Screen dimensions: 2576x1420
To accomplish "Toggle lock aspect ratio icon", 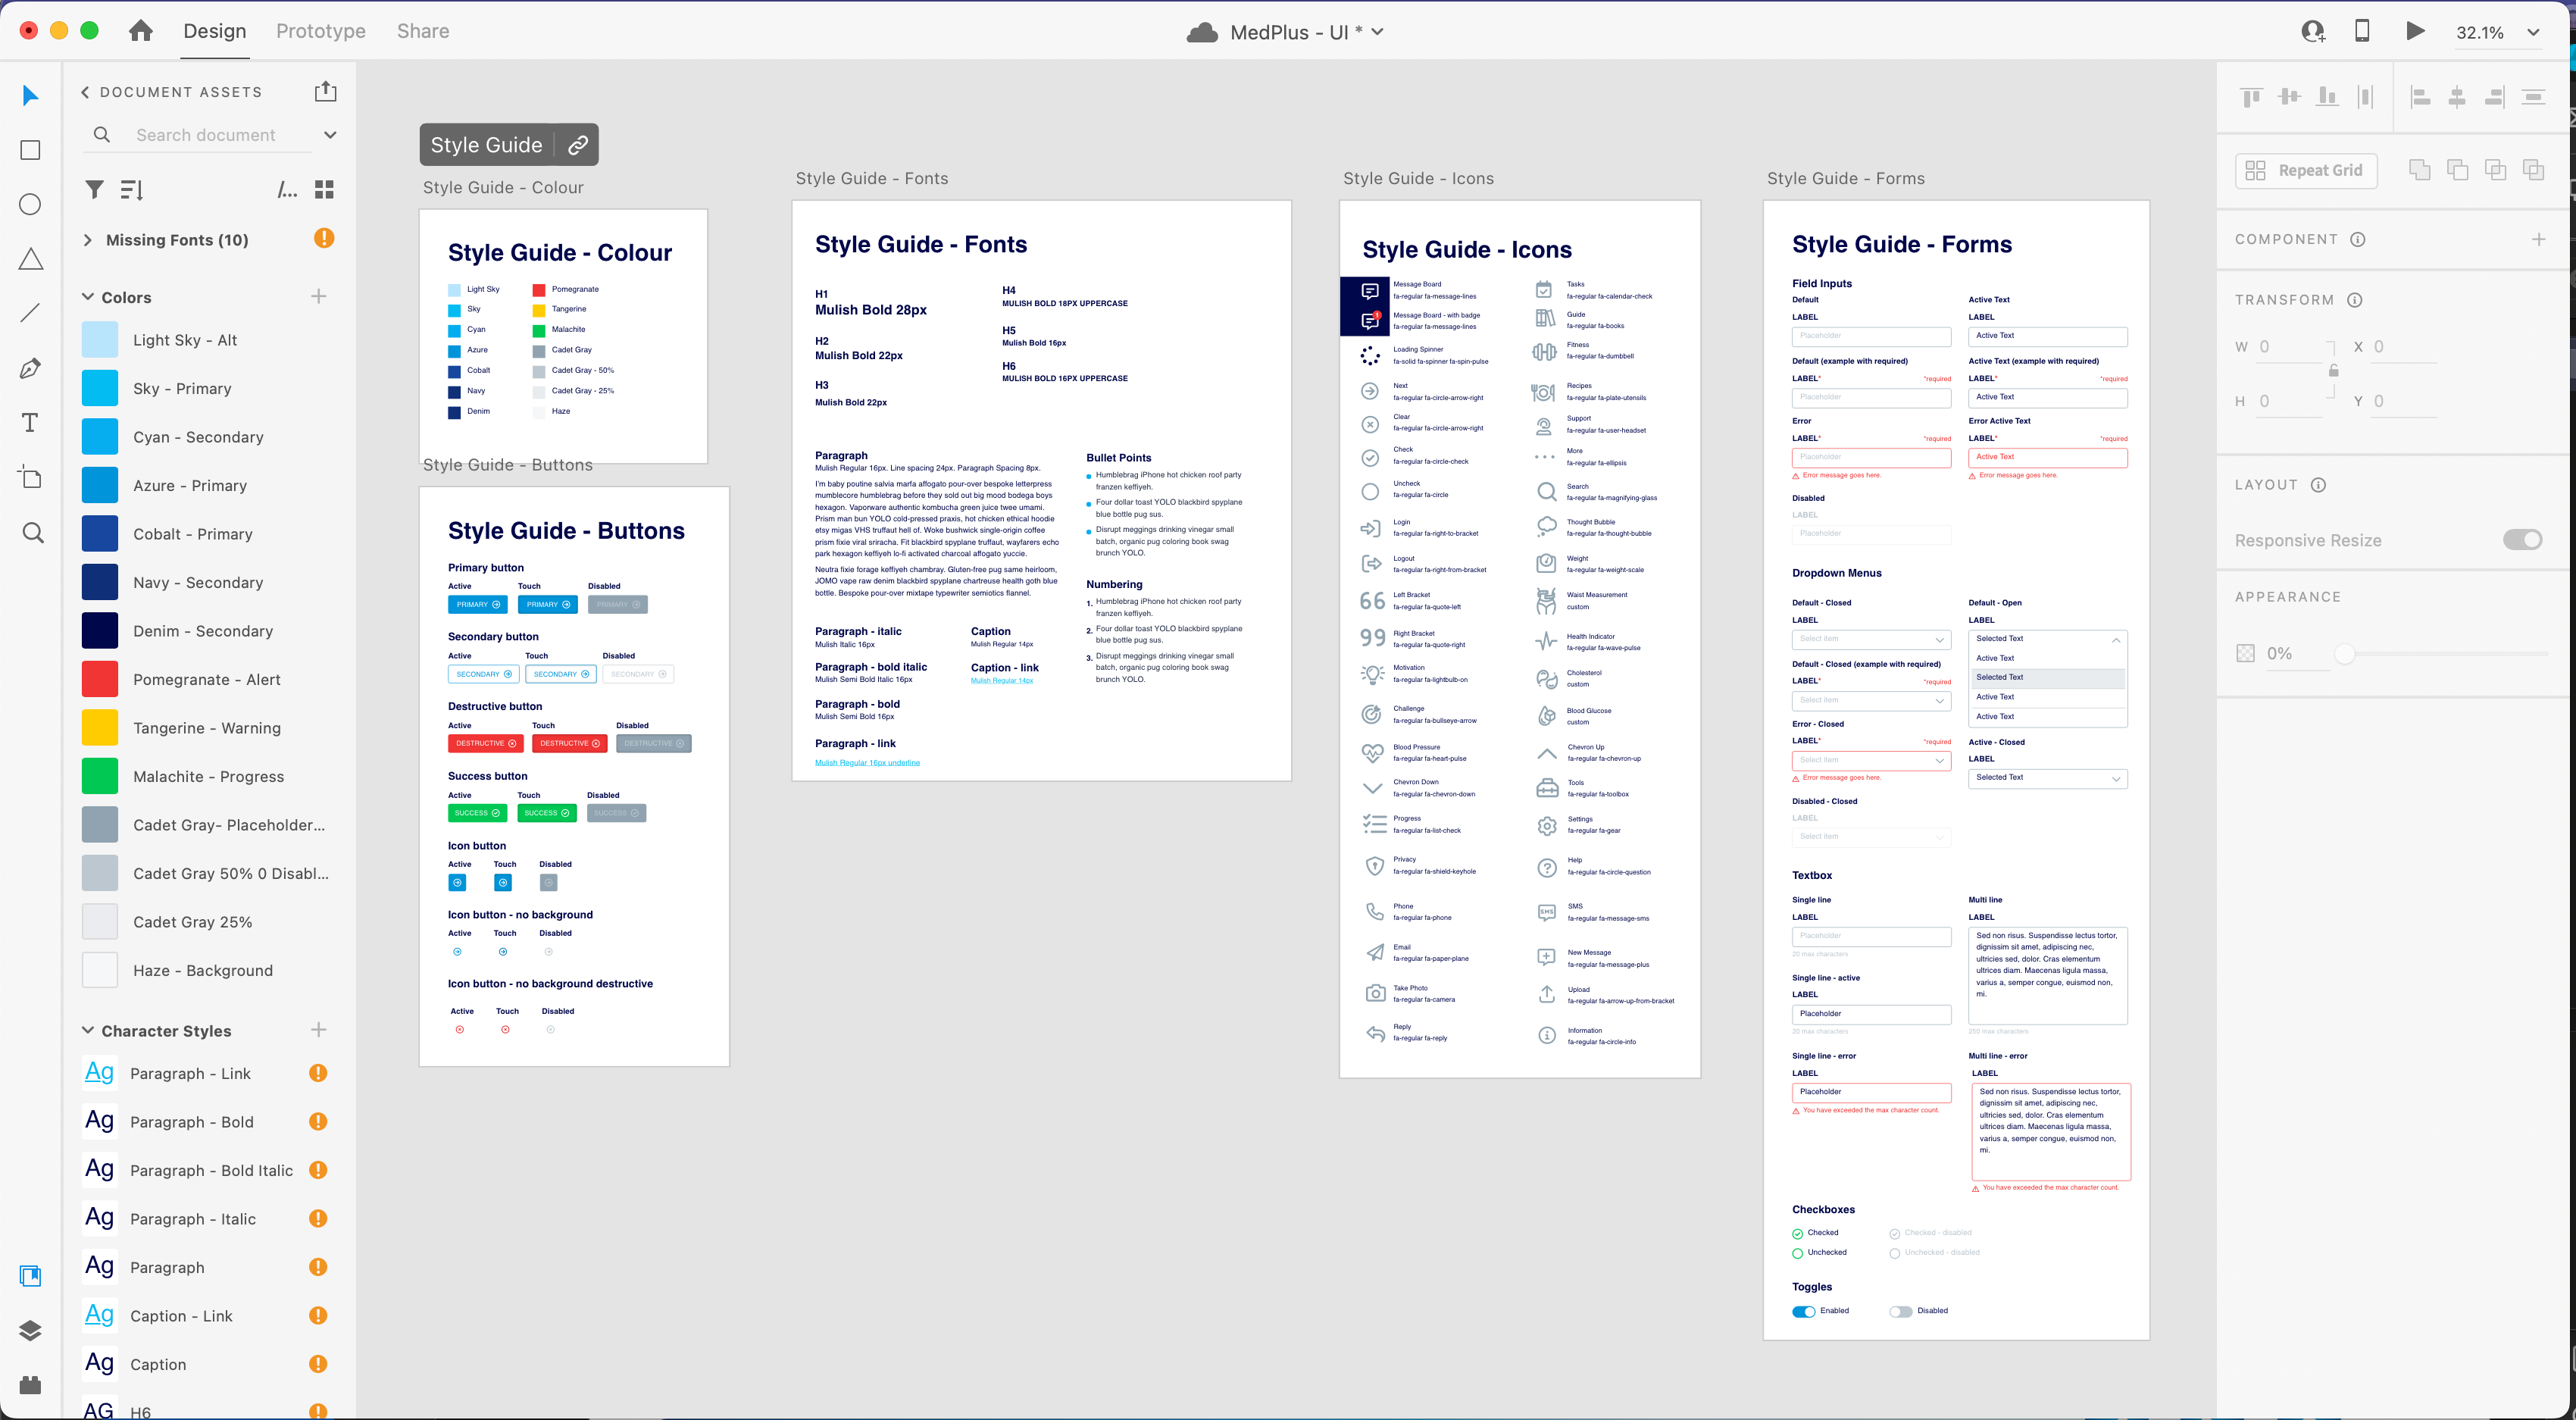I will 2333,371.
